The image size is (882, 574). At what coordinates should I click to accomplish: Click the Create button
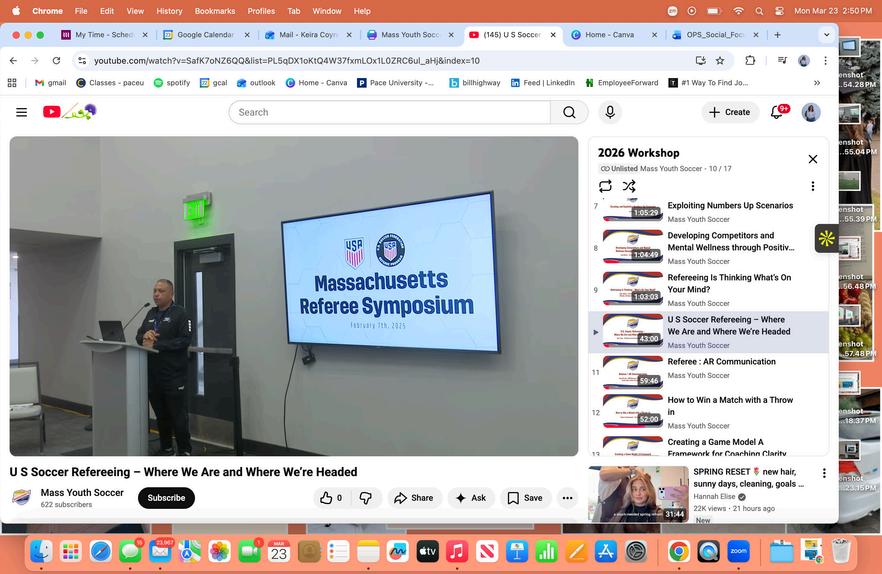click(x=730, y=112)
